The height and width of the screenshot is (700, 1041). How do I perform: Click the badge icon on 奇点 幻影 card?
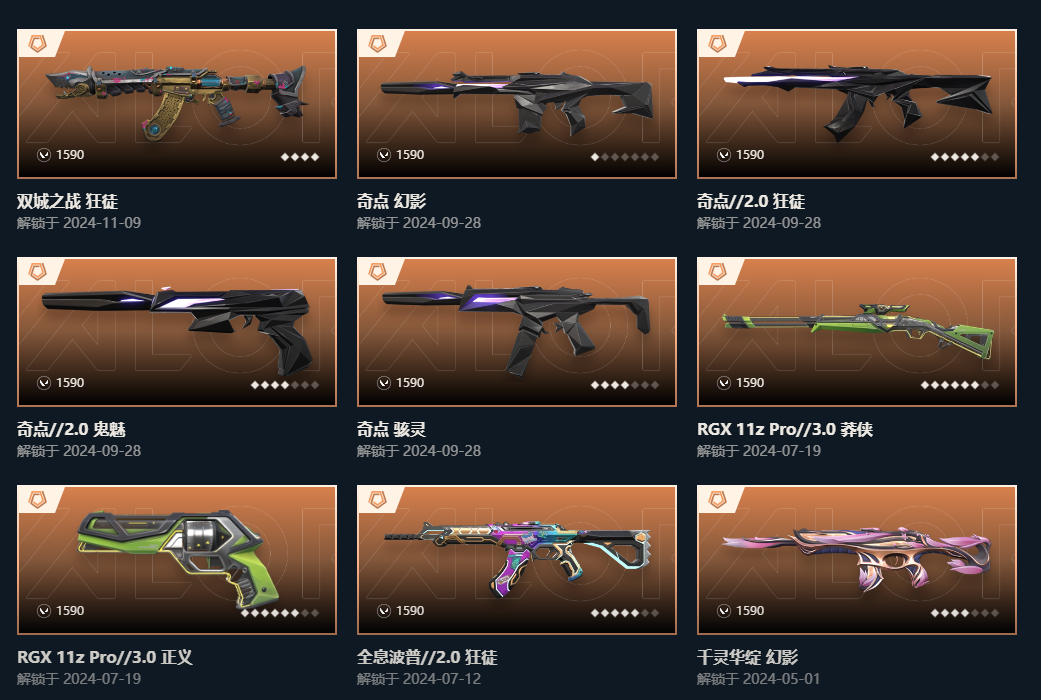[x=378, y=44]
